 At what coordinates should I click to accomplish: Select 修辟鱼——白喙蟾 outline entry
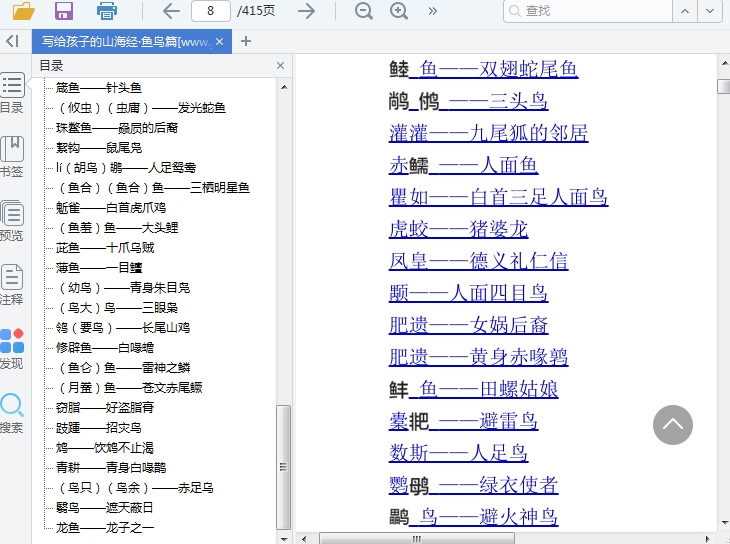pos(105,348)
